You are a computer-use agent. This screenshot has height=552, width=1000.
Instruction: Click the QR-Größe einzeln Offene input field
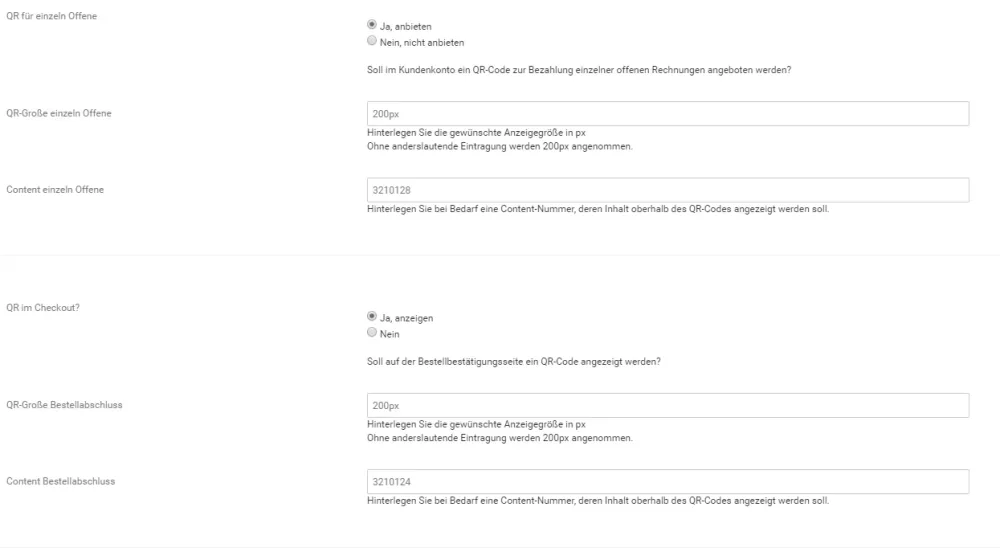coord(668,113)
